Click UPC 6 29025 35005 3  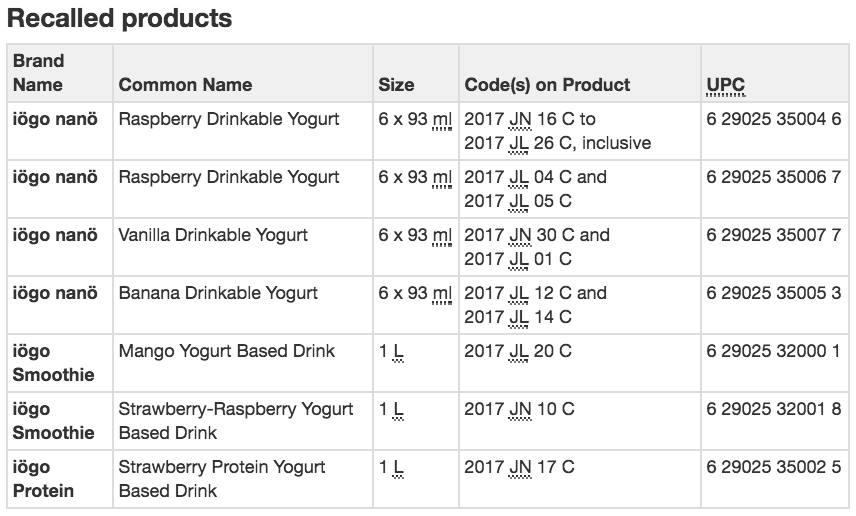(774, 293)
